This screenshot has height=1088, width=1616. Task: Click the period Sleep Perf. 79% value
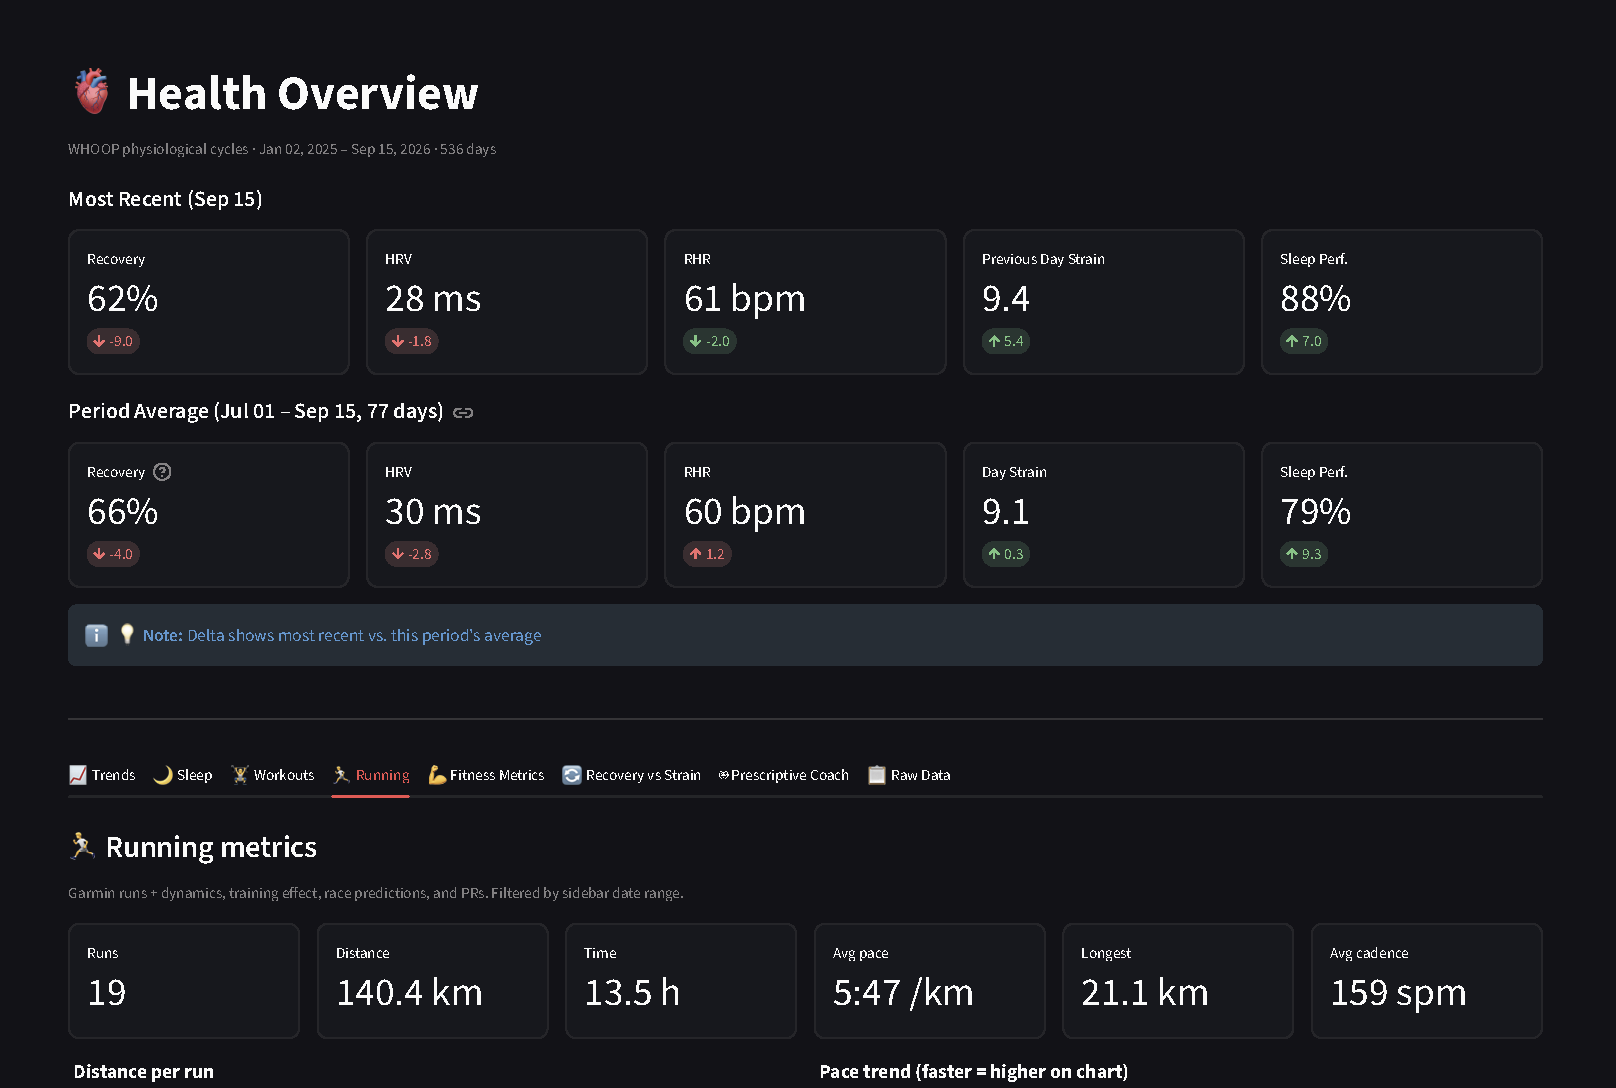1315,512
